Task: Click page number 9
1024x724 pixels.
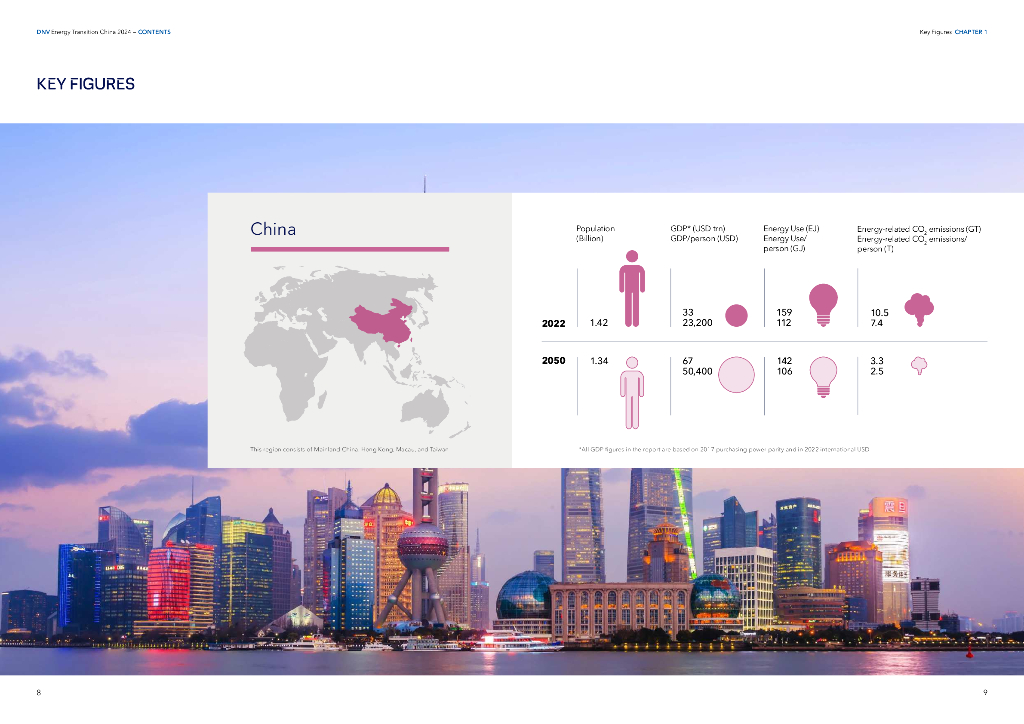Action: [x=985, y=693]
